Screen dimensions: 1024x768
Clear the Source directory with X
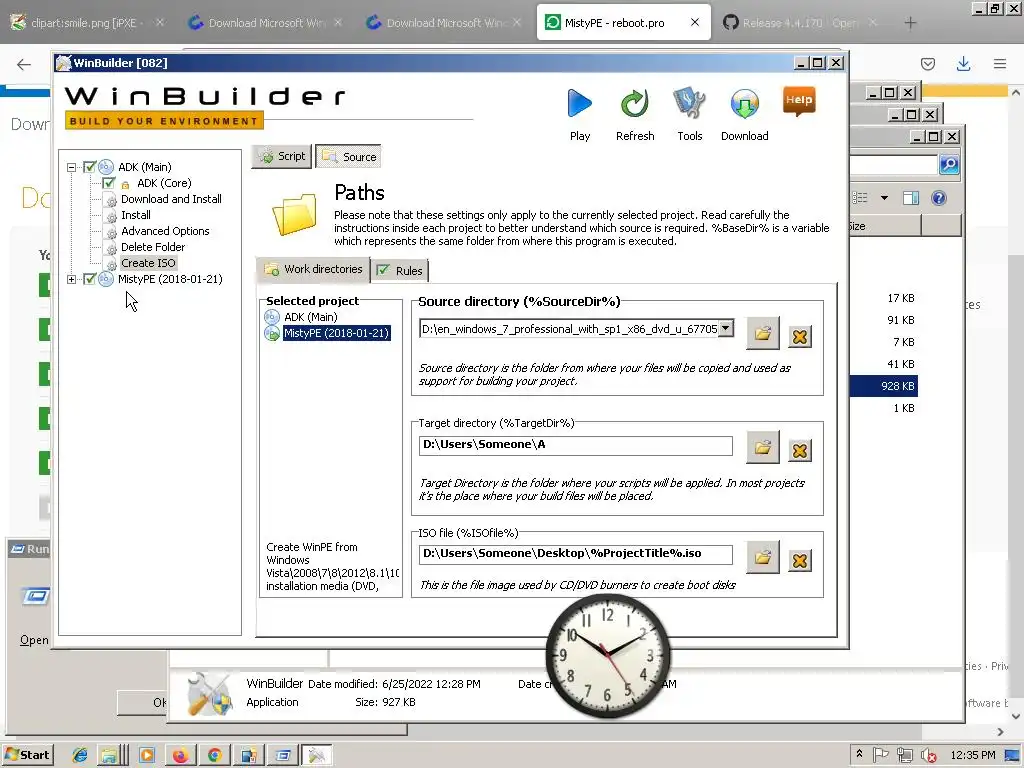799,337
